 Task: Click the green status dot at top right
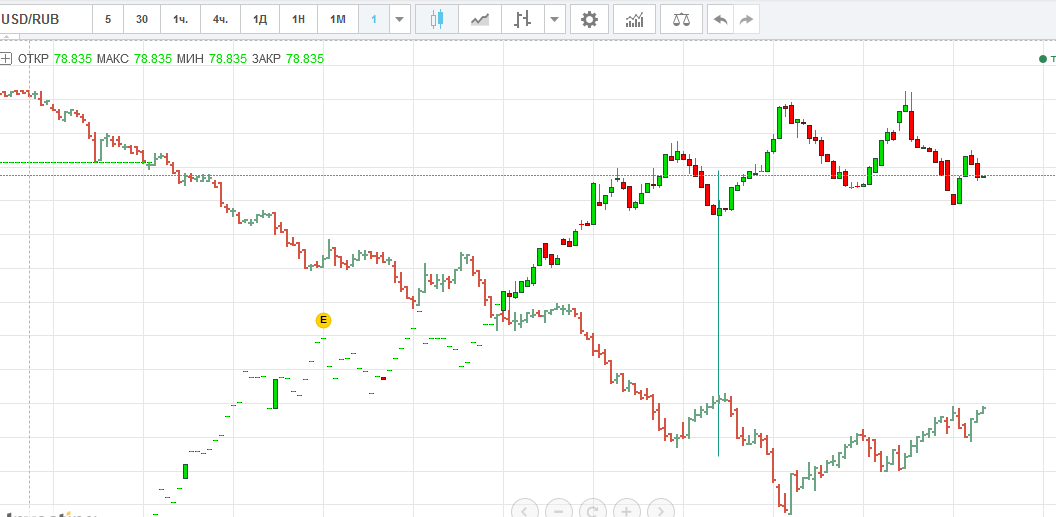coord(1043,59)
